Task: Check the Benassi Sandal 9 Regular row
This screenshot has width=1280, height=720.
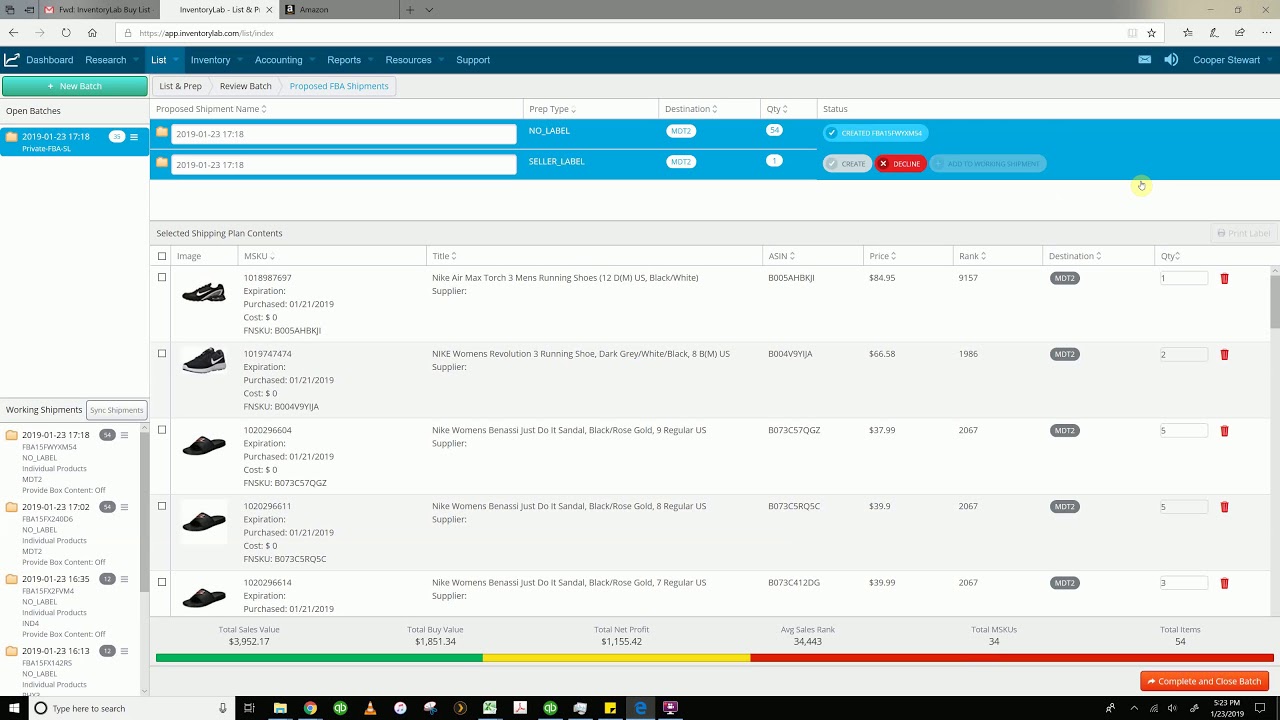Action: point(162,430)
